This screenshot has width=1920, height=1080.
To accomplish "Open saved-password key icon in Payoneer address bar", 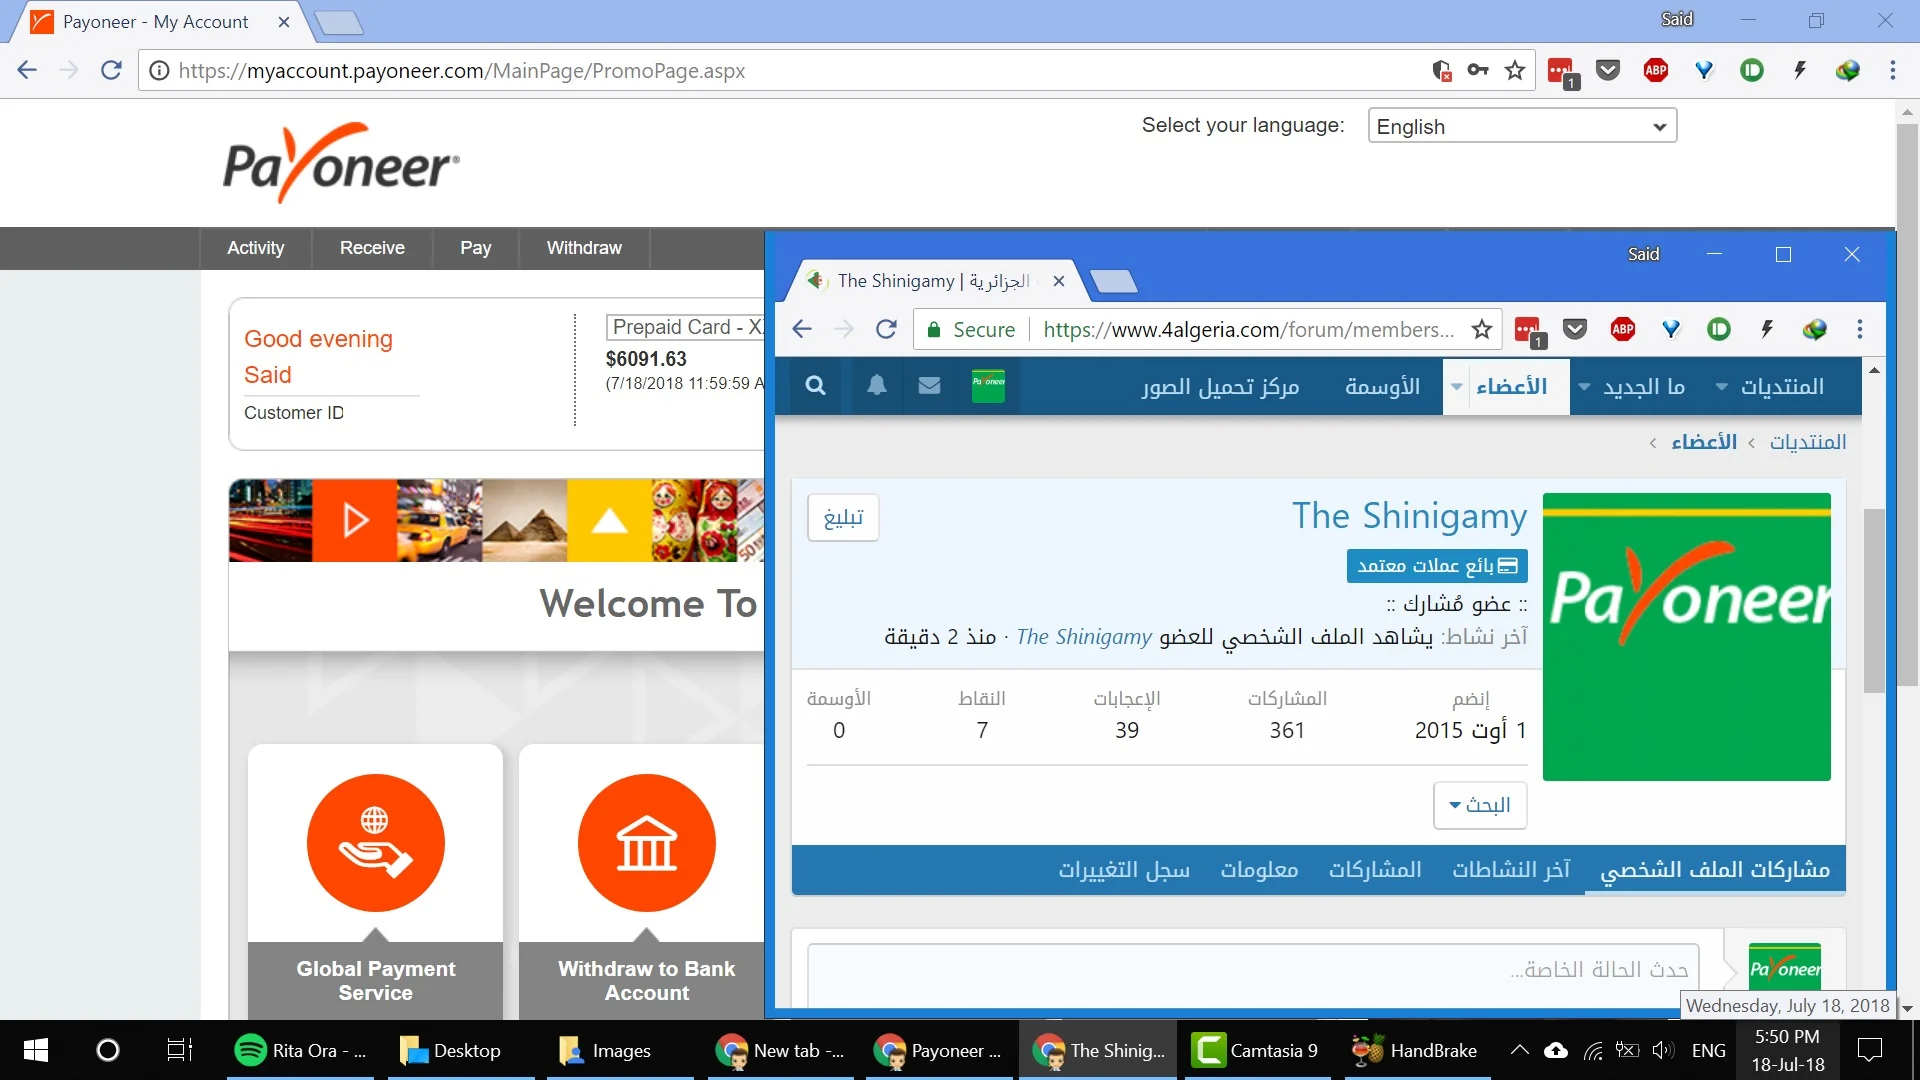I will pyautogui.click(x=1478, y=70).
